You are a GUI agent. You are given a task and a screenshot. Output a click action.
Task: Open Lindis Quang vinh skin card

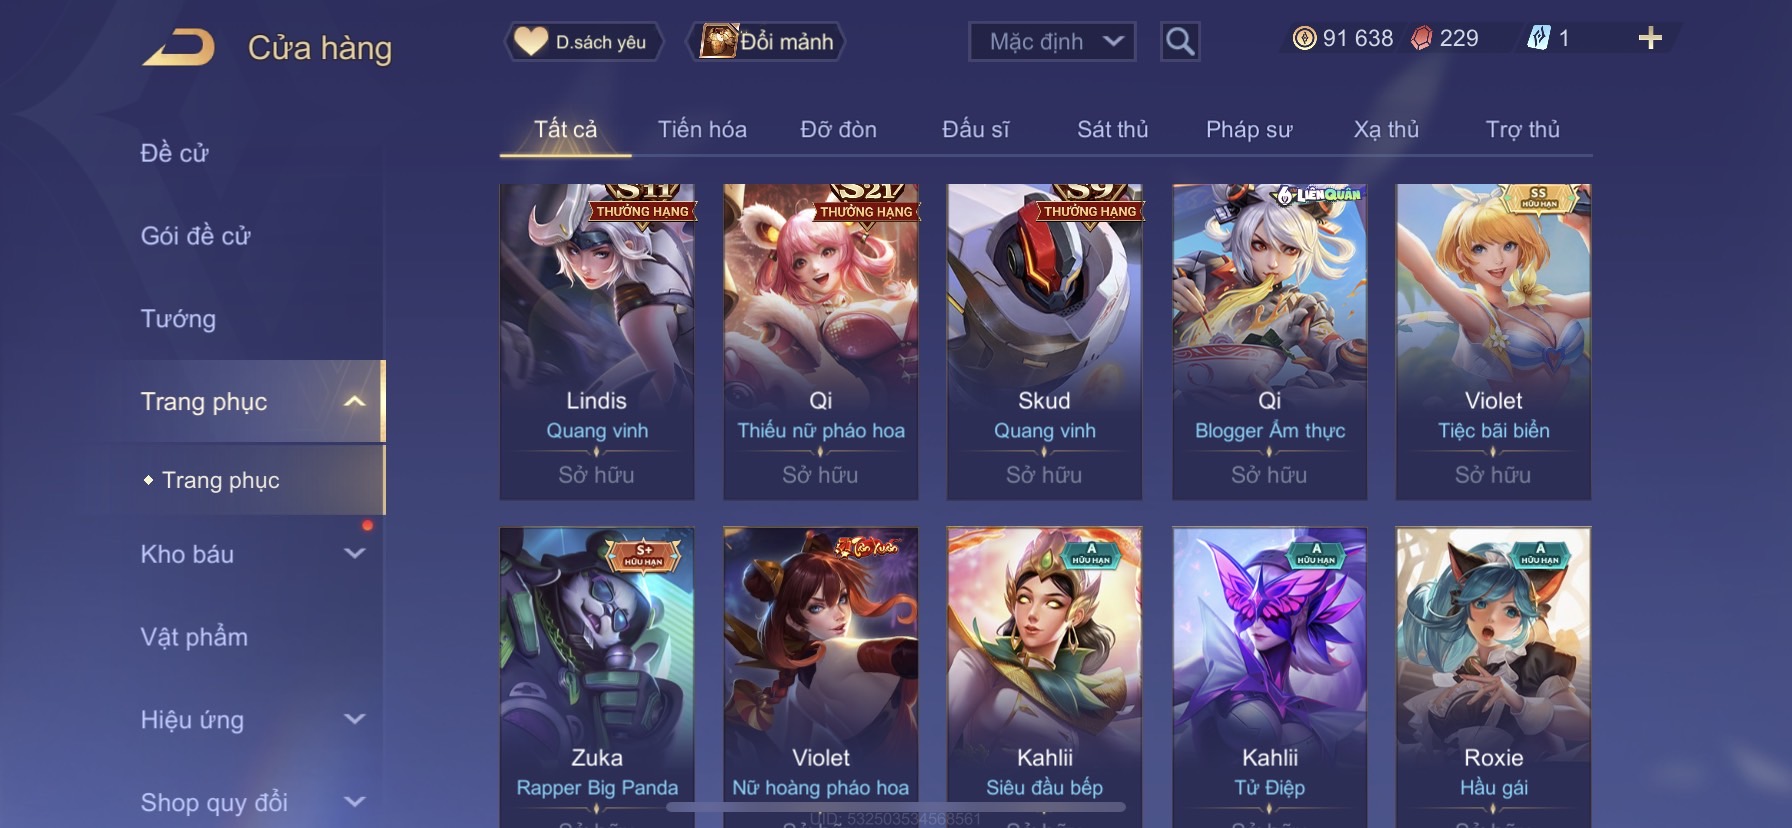pos(597,341)
